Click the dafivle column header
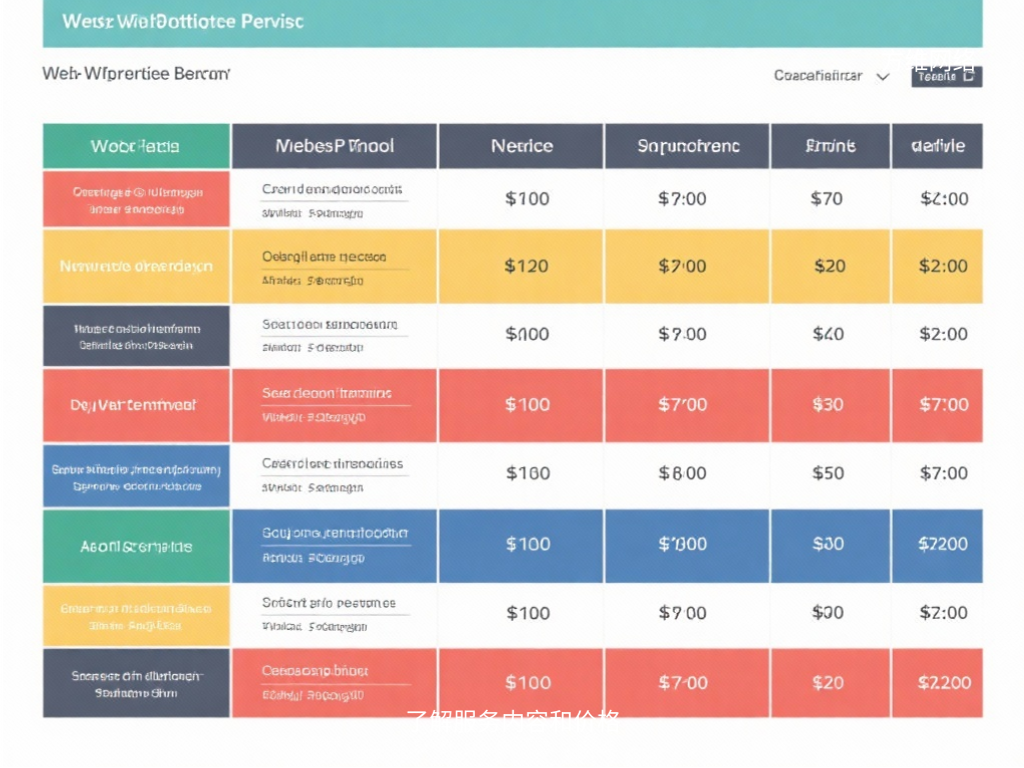Screen dimensions: 1024x768 [937, 146]
